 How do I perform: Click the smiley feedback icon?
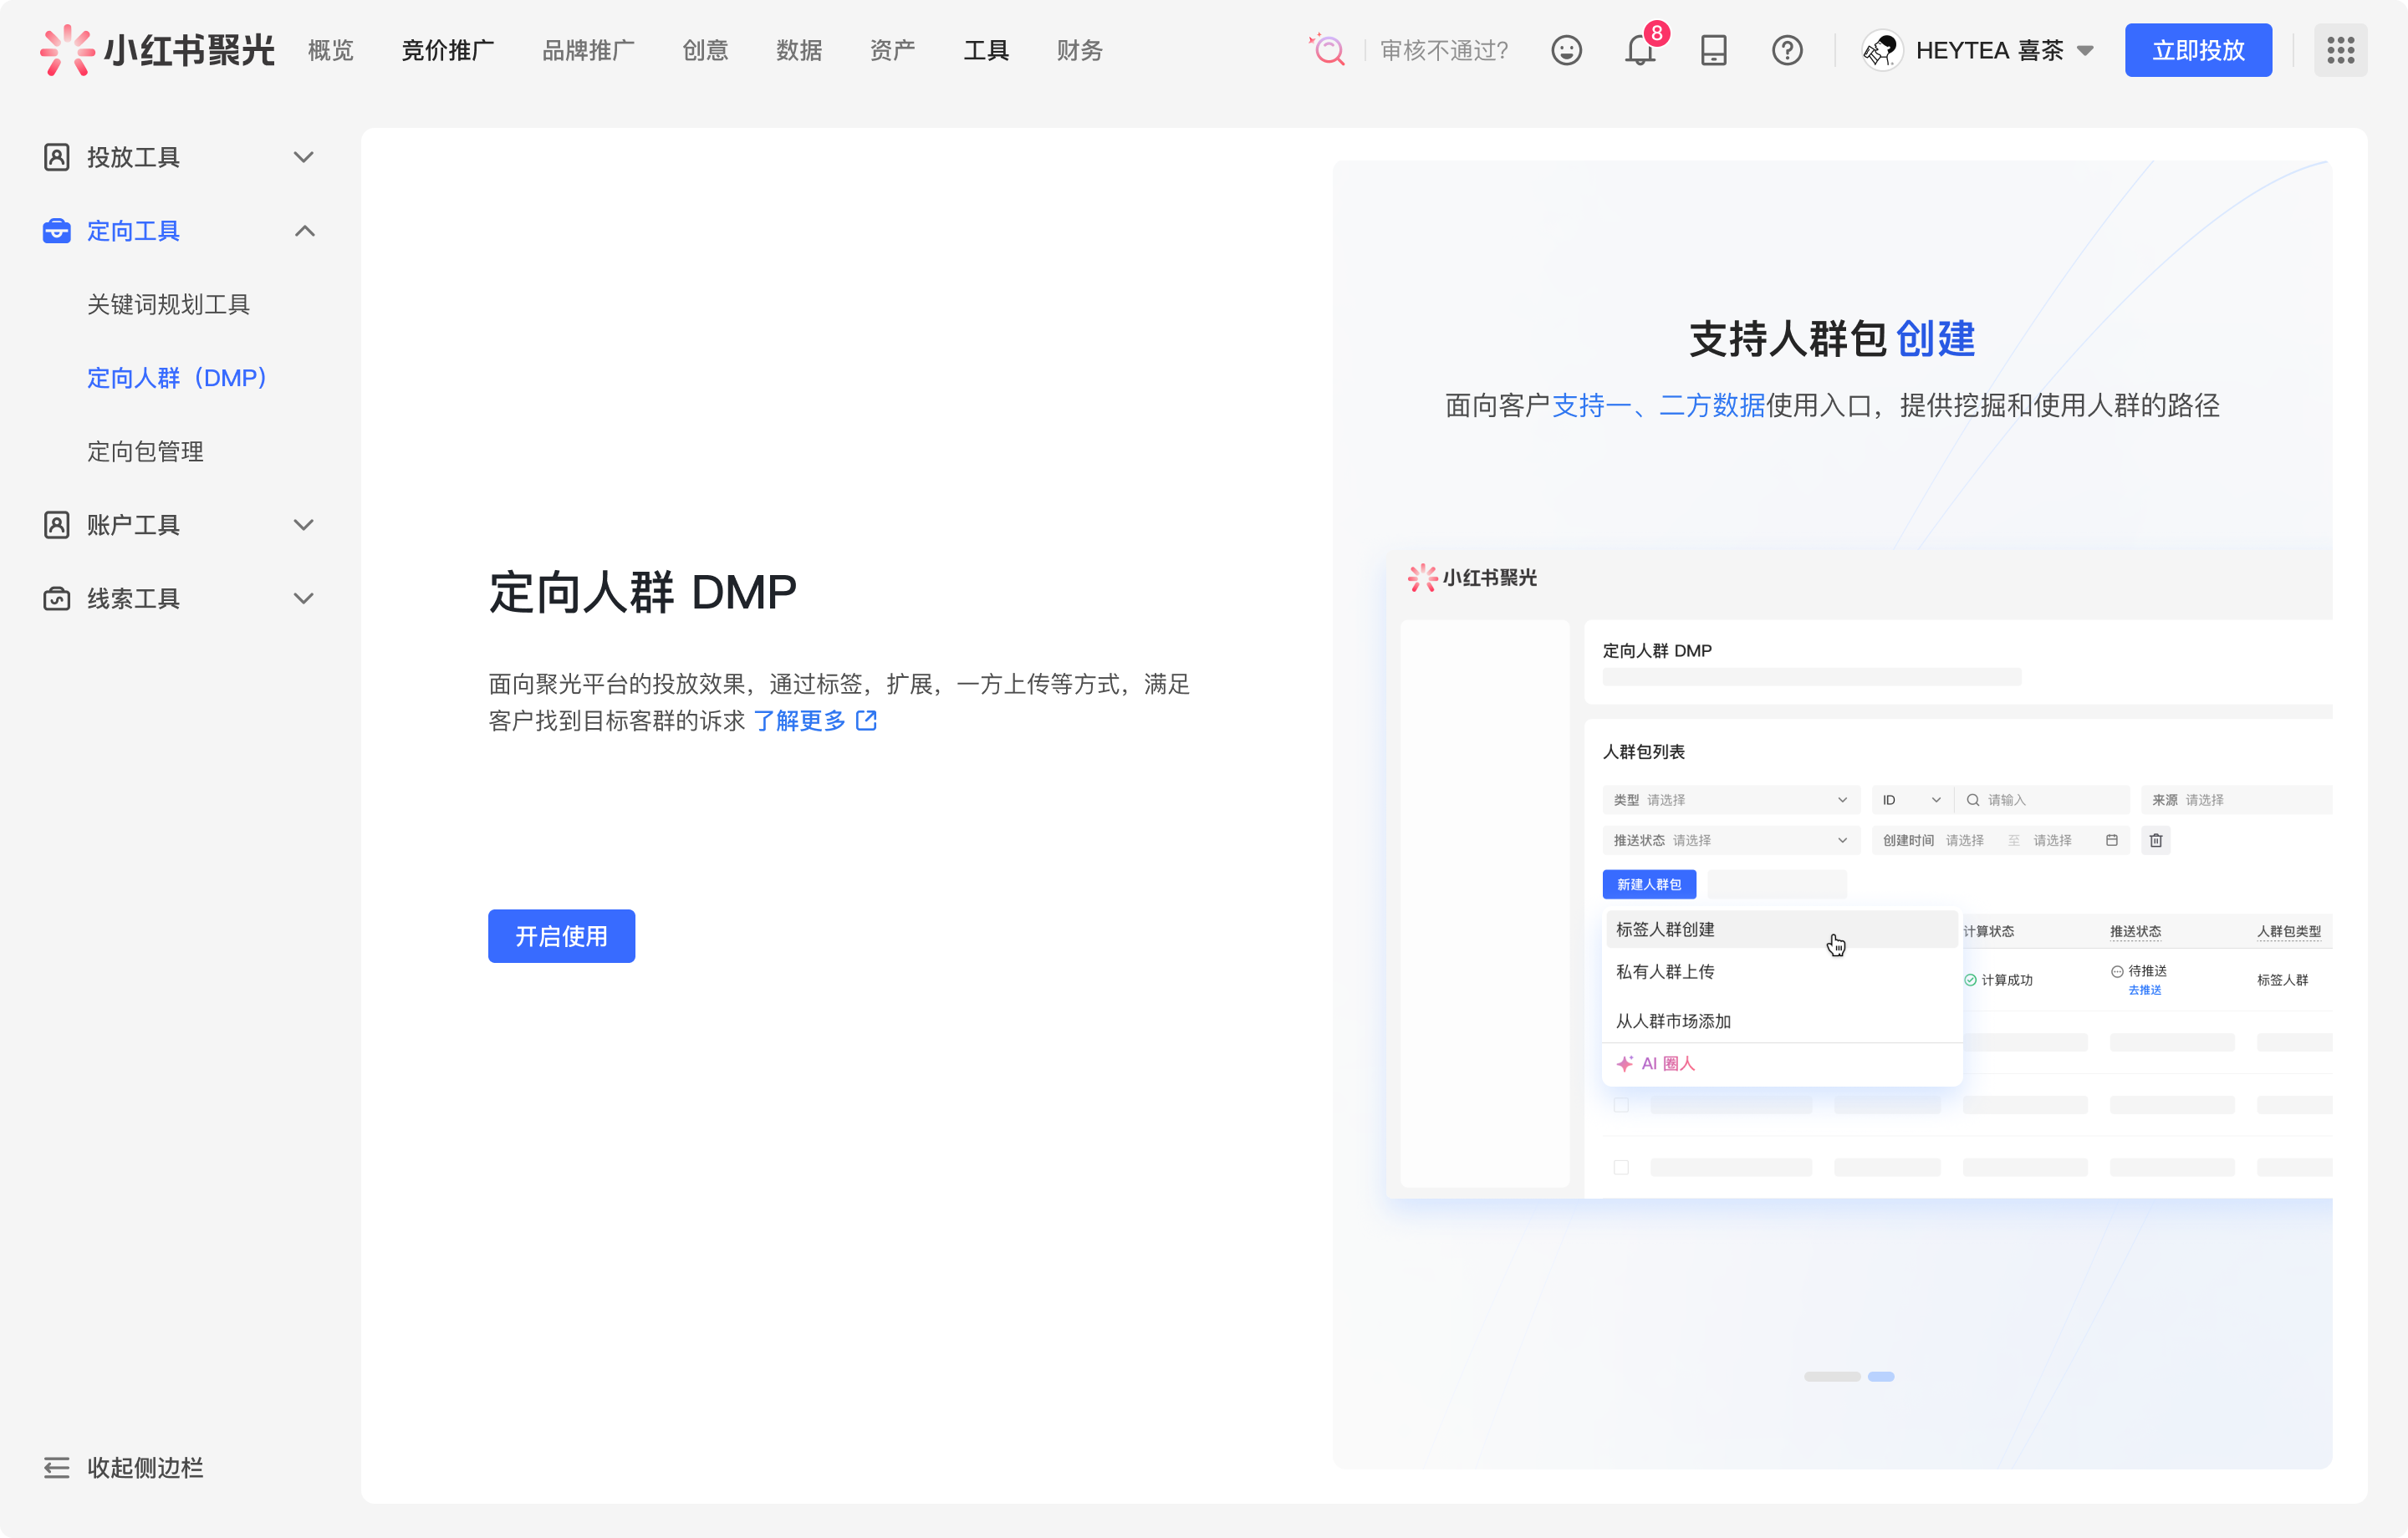(1566, 50)
